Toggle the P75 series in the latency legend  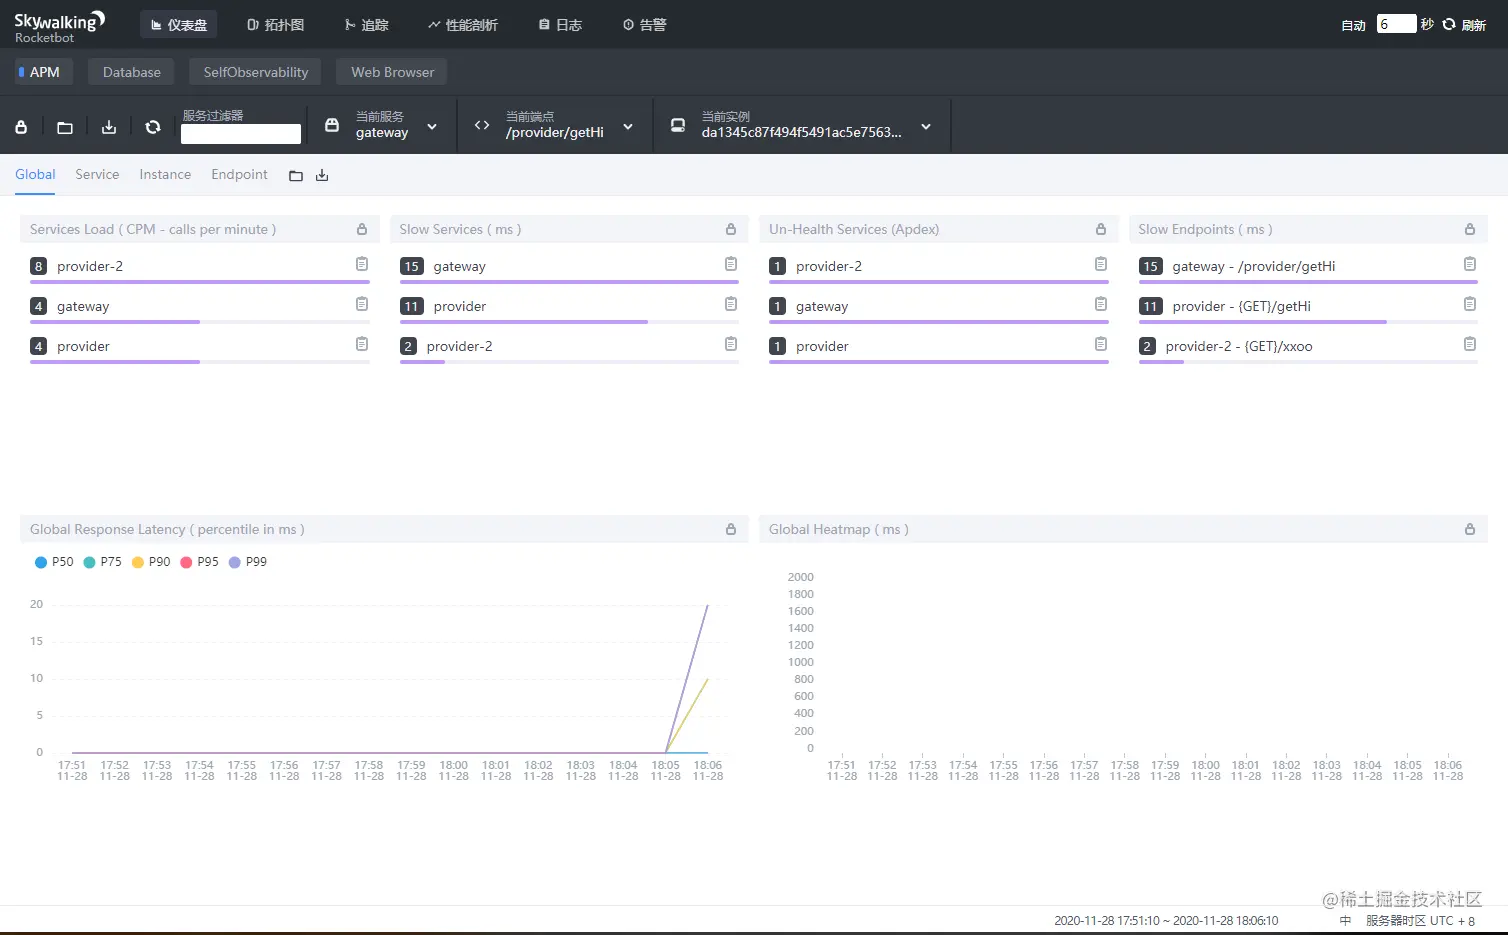tap(102, 562)
